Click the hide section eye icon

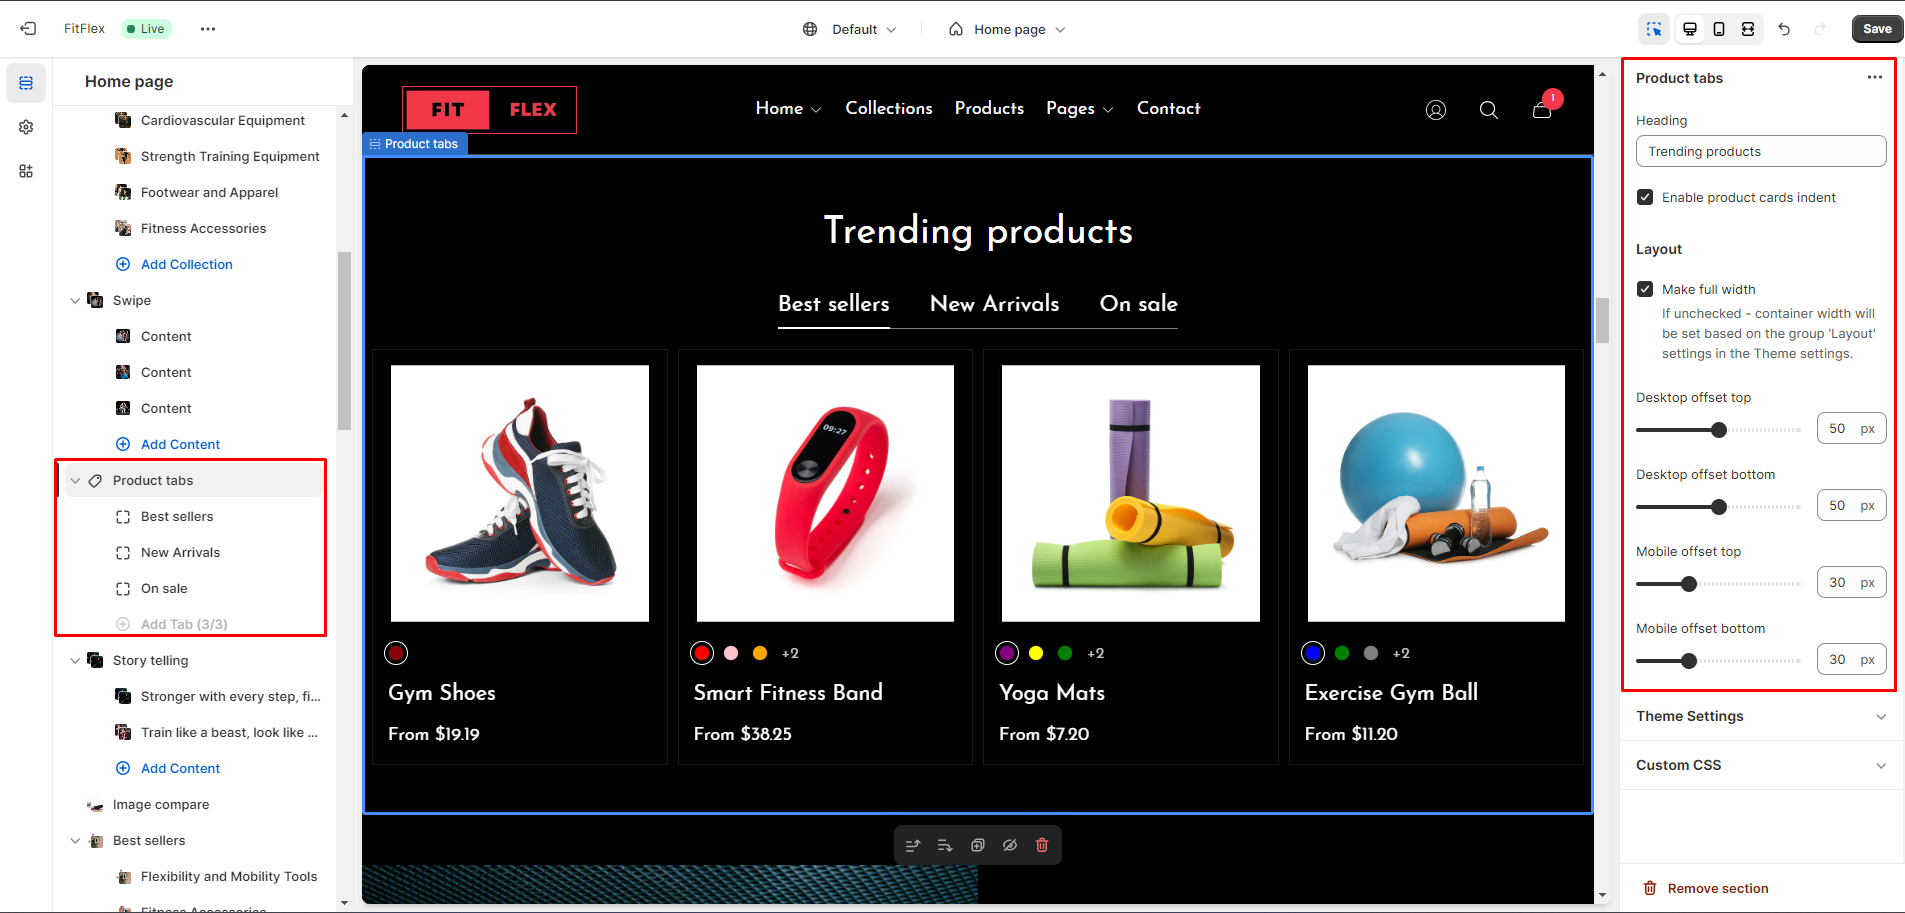(1010, 845)
